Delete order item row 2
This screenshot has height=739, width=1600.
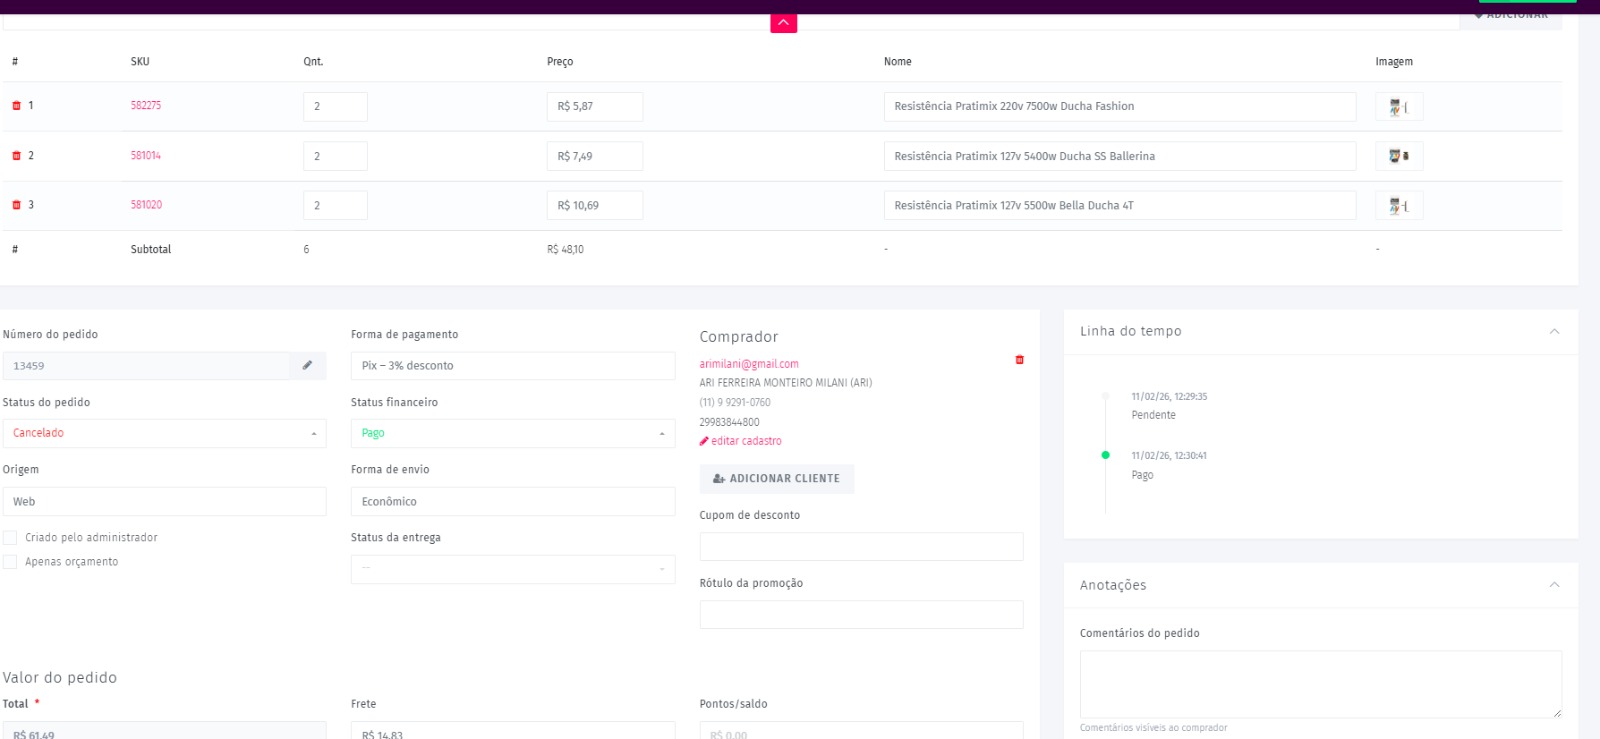(x=16, y=156)
